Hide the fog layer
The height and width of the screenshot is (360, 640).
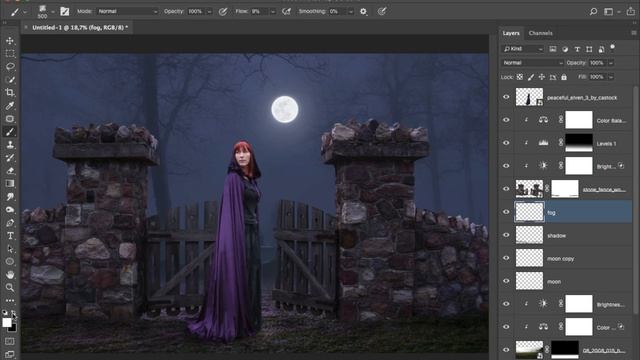coord(506,212)
